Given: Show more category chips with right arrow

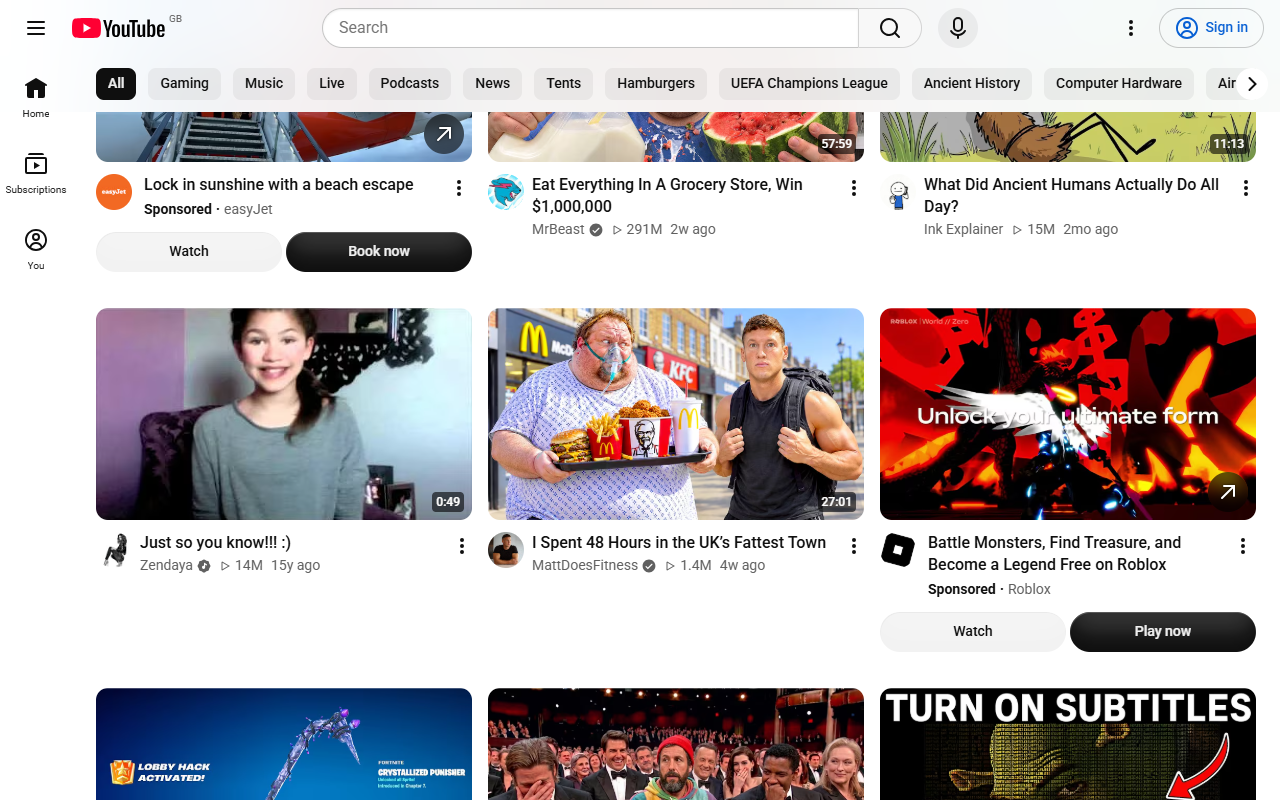Looking at the screenshot, I should pos(1252,84).
